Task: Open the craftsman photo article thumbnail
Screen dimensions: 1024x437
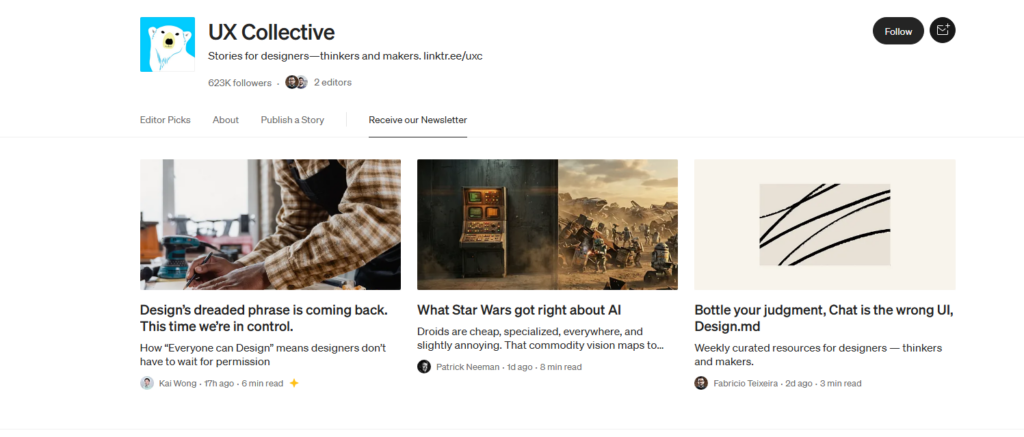Action: pyautogui.click(x=270, y=225)
